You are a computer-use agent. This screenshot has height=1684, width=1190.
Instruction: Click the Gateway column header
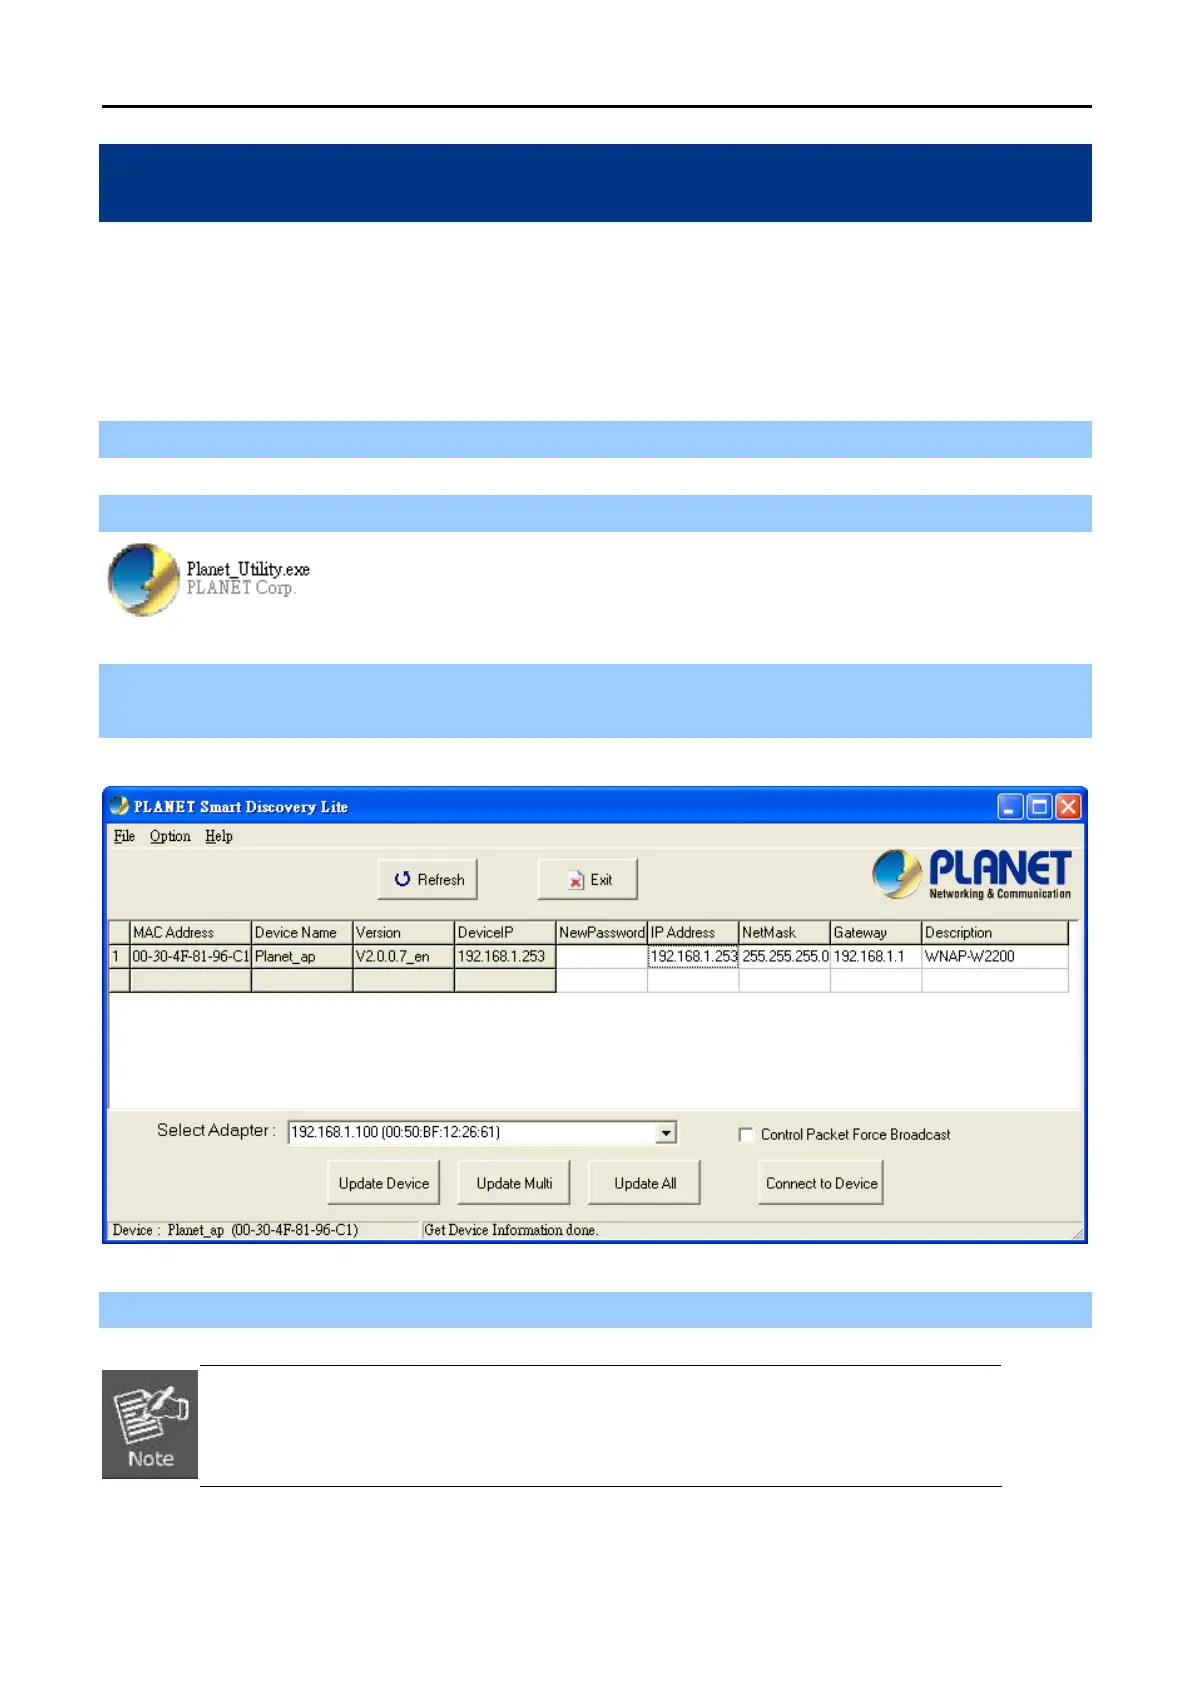point(876,932)
